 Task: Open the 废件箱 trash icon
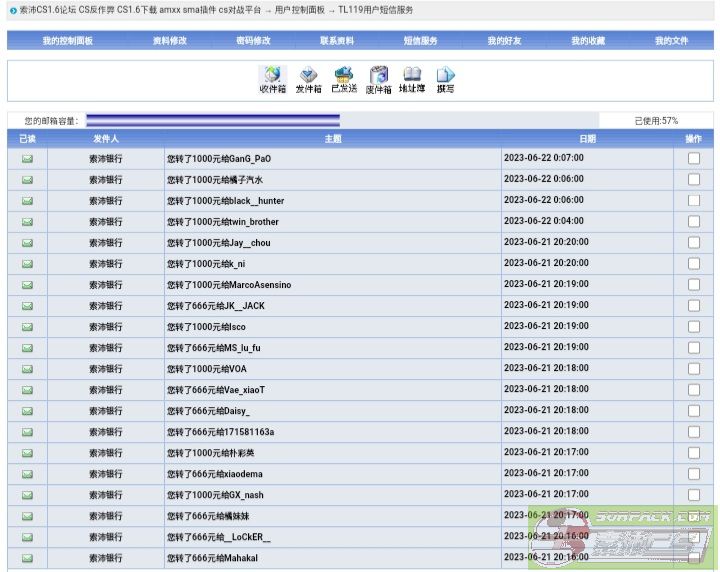[x=379, y=80]
